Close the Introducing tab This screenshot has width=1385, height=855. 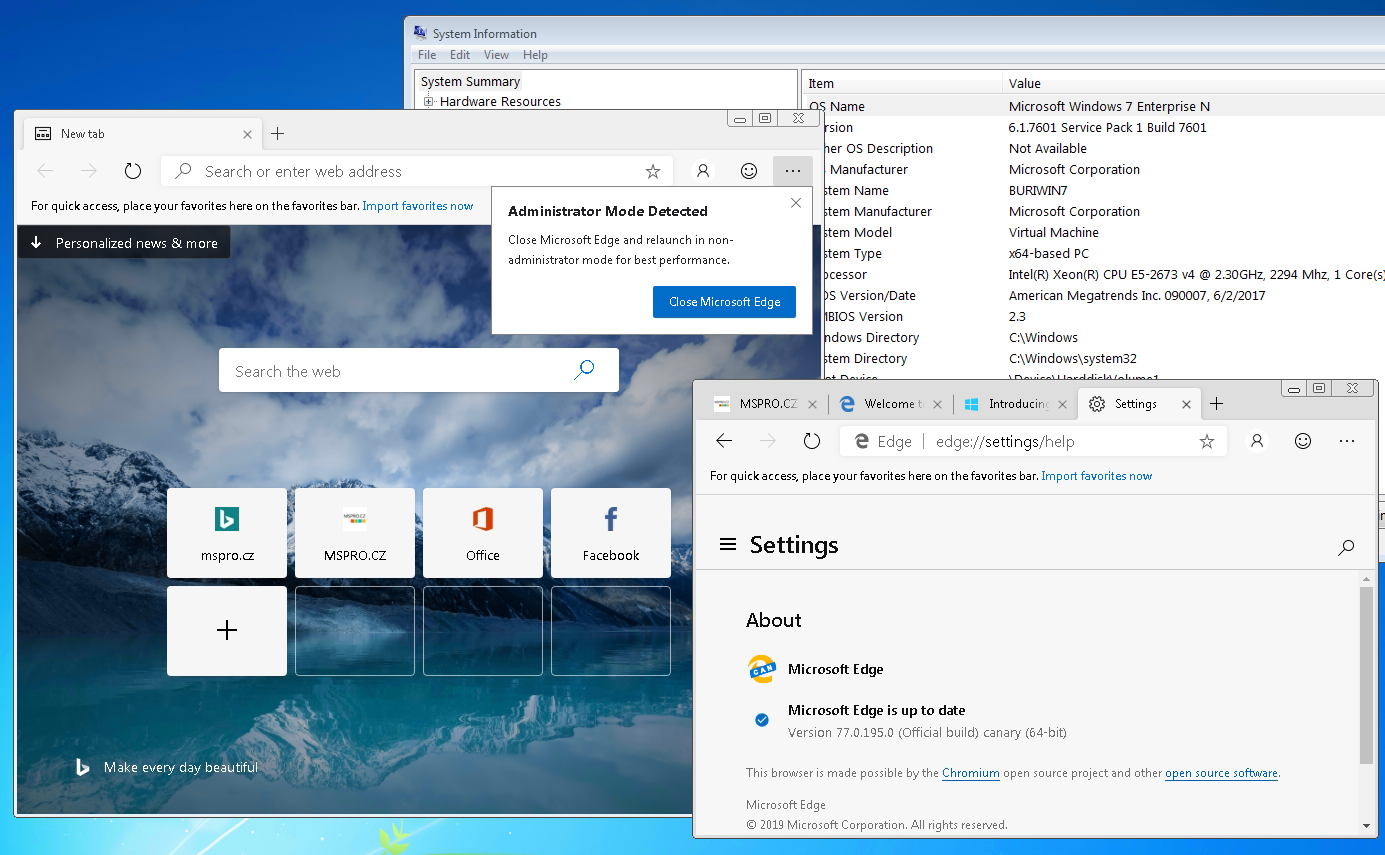pyautogui.click(x=1062, y=405)
